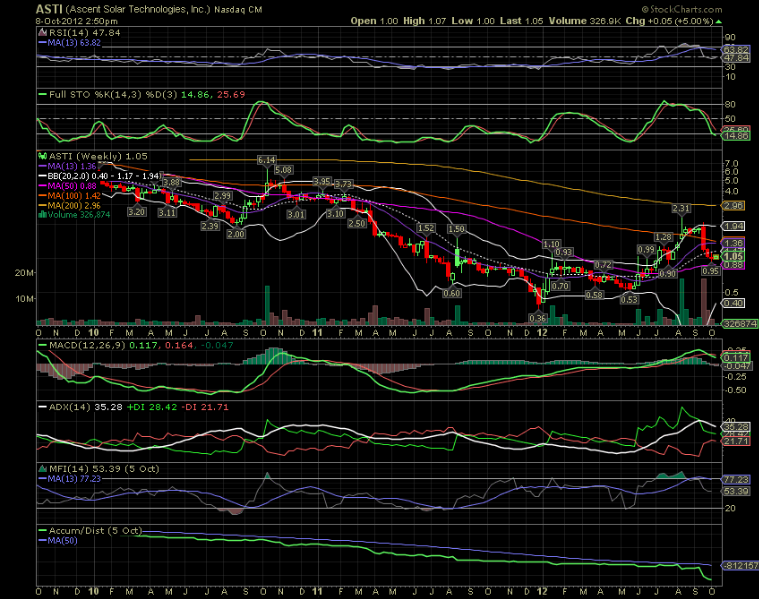Click the -812157 Accum/Dist axis tag

click(x=740, y=566)
